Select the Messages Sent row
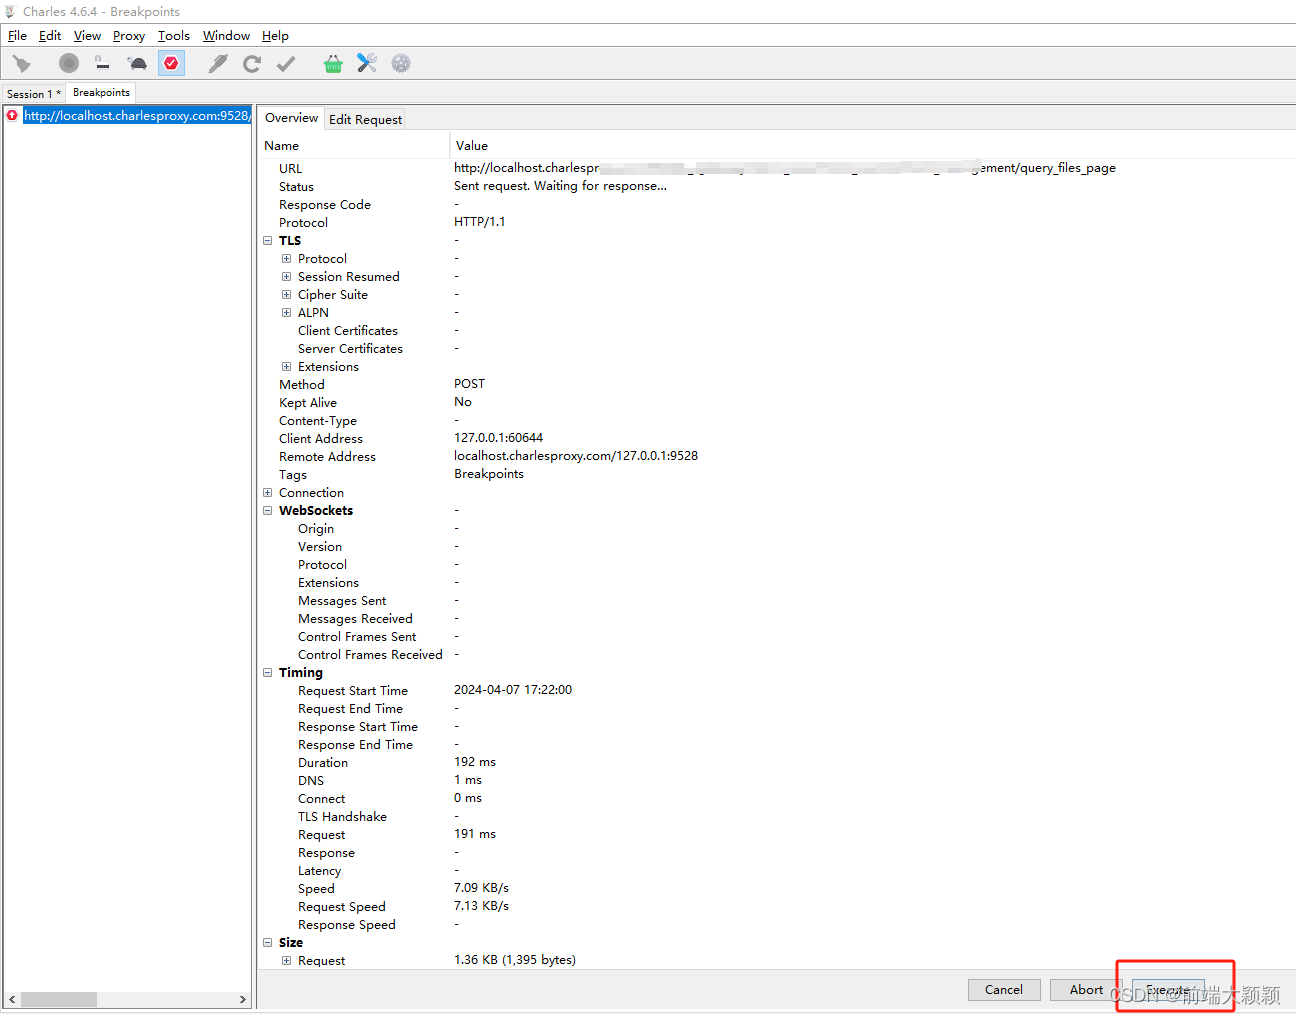Screen dimensions: 1296x1014 point(776,601)
